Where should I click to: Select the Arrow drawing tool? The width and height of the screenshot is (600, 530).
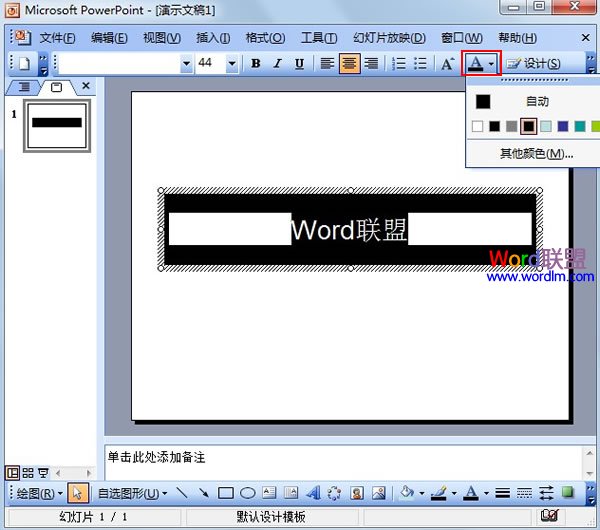(x=204, y=493)
